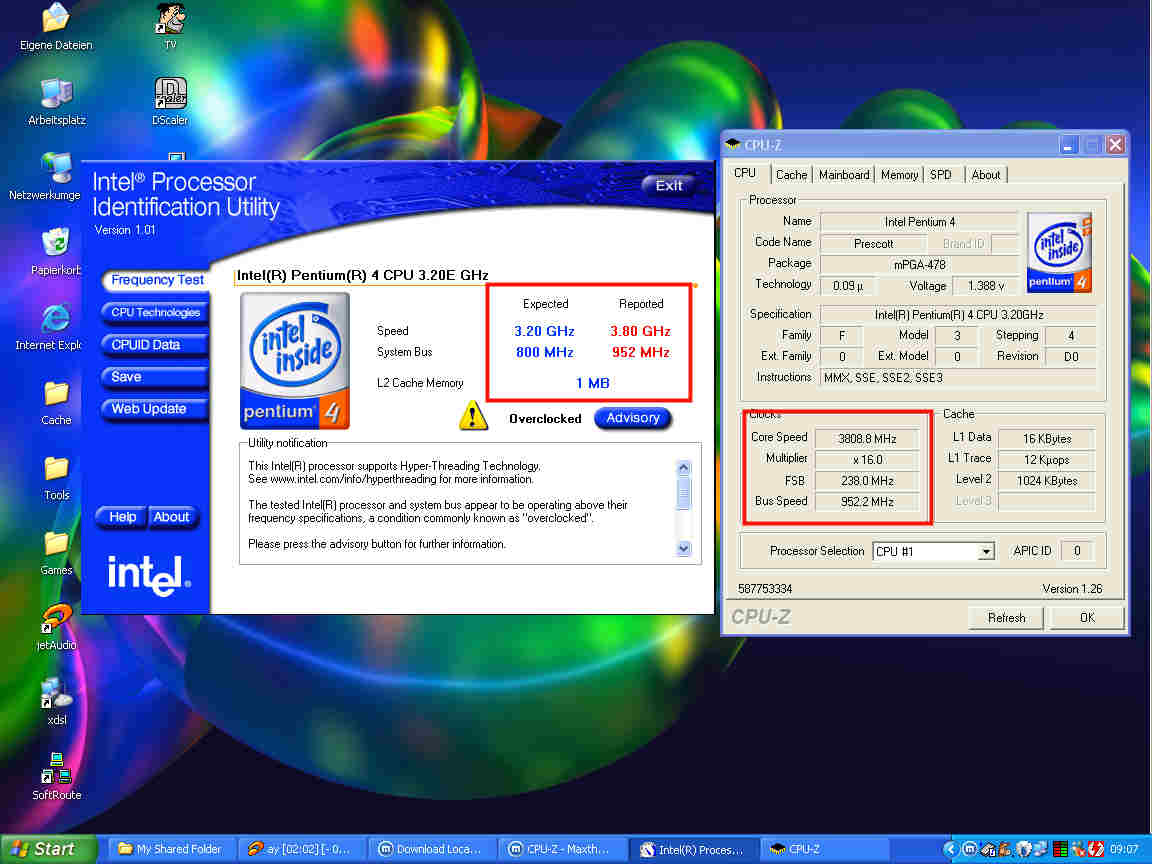Launch the jetAudio desktop shortcut
Viewport: 1152px width, 864px height.
pos(56,619)
